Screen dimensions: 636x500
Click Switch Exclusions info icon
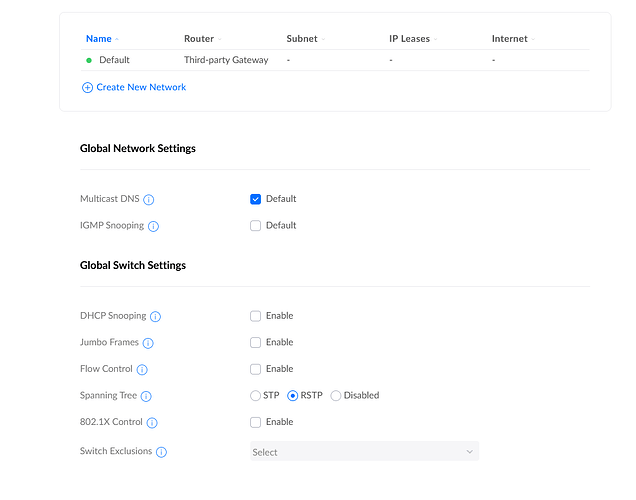[x=161, y=452]
